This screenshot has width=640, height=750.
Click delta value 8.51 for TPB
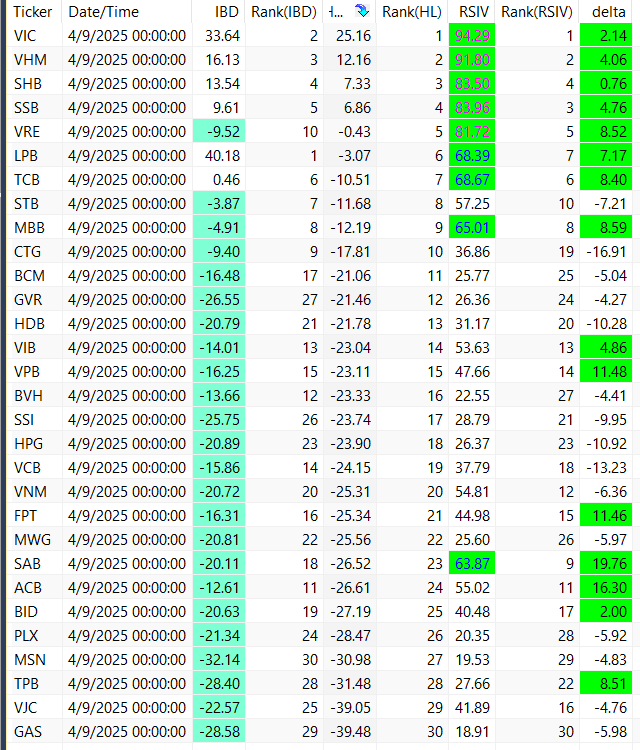coord(606,684)
